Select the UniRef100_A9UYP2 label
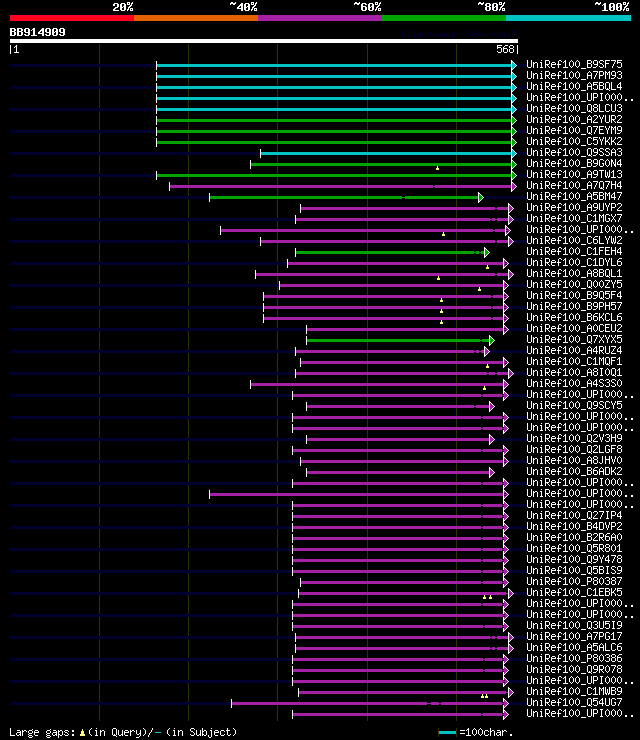Screen dimensions: 640x740 [x=574, y=207]
